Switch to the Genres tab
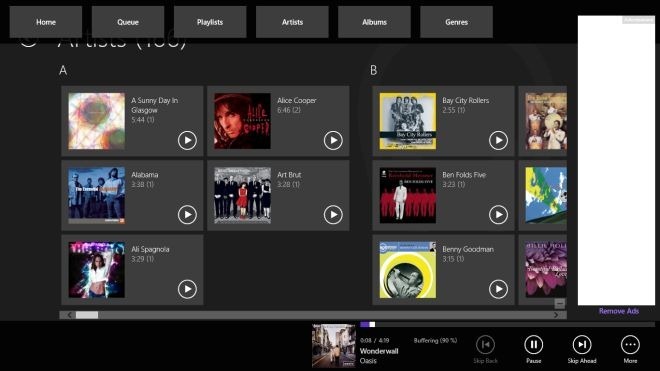 (456, 22)
